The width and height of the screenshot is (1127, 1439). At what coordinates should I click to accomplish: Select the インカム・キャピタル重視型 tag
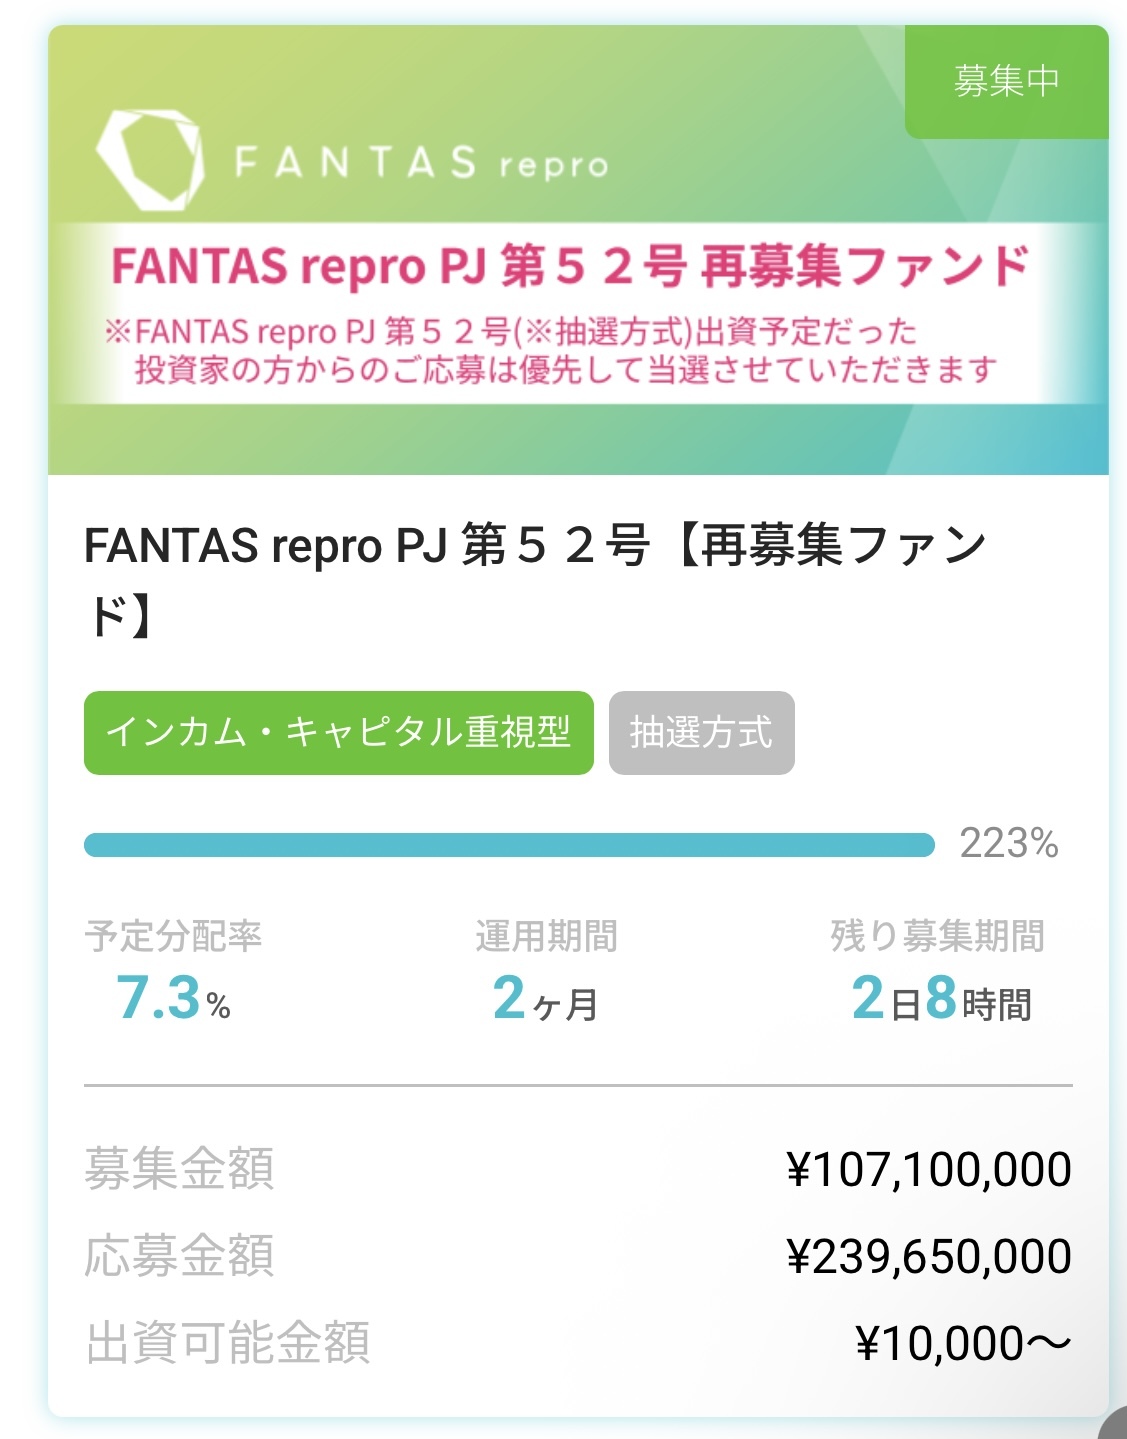338,732
